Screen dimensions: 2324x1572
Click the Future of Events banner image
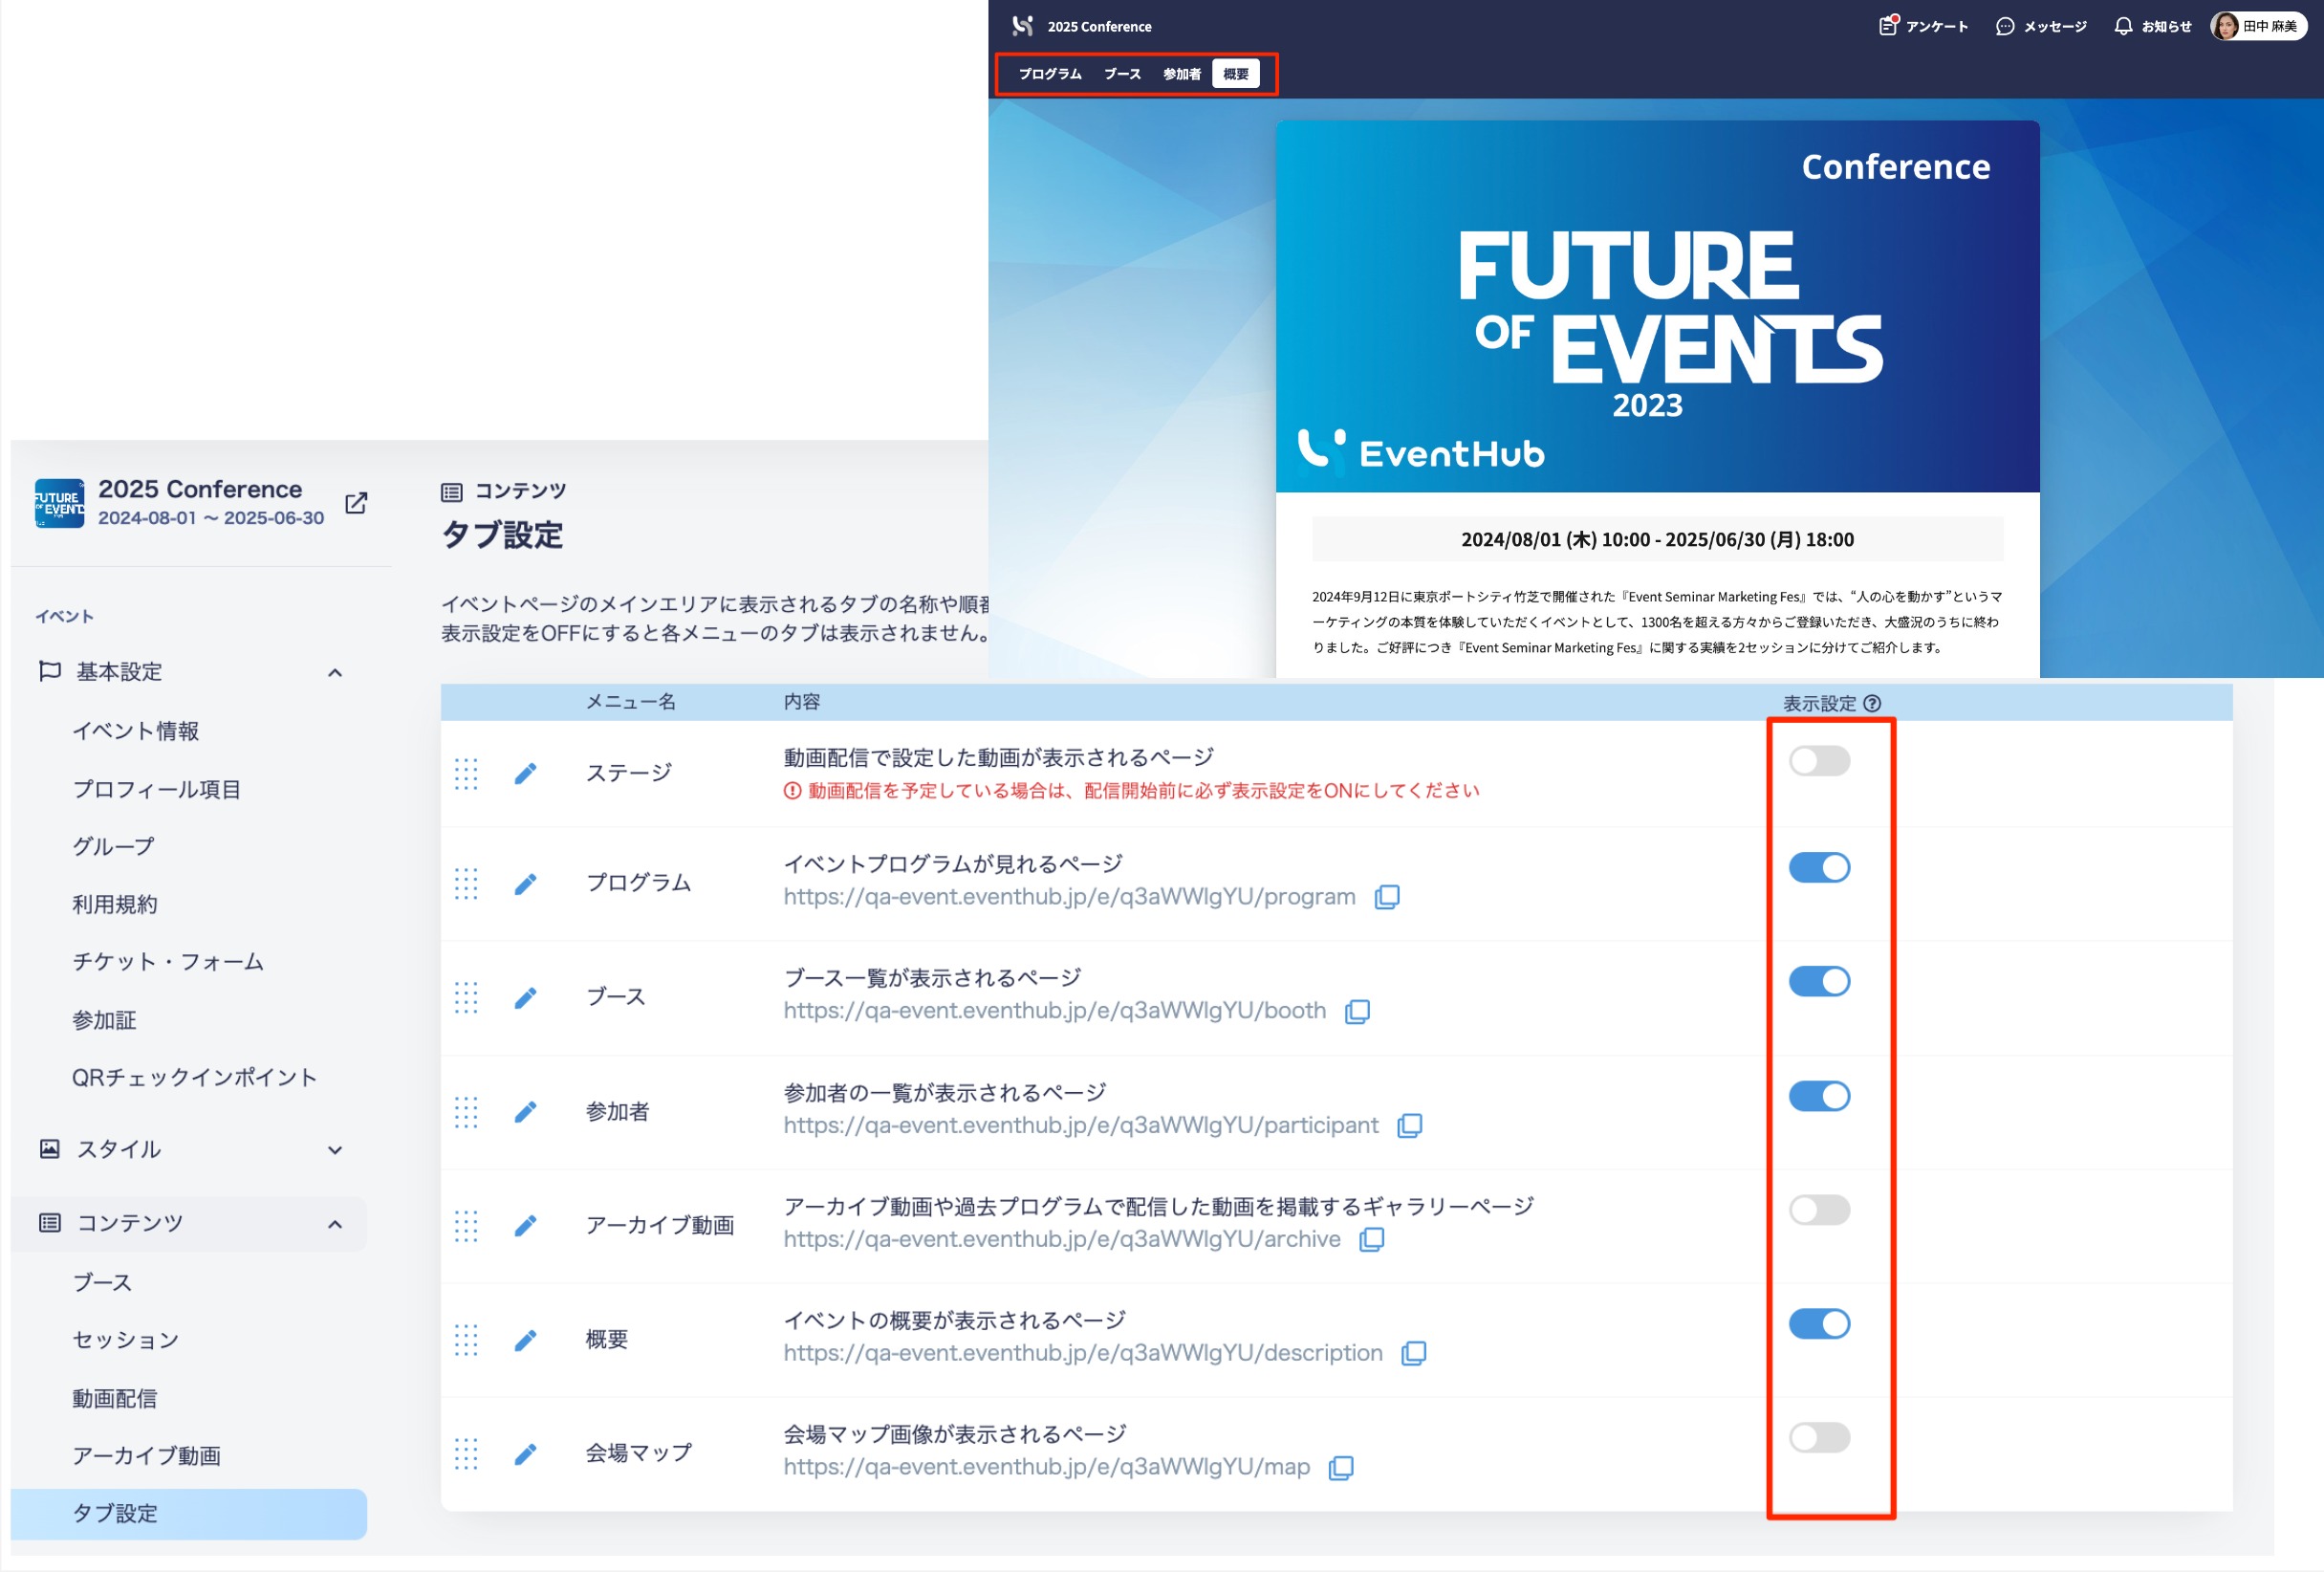pos(1657,307)
